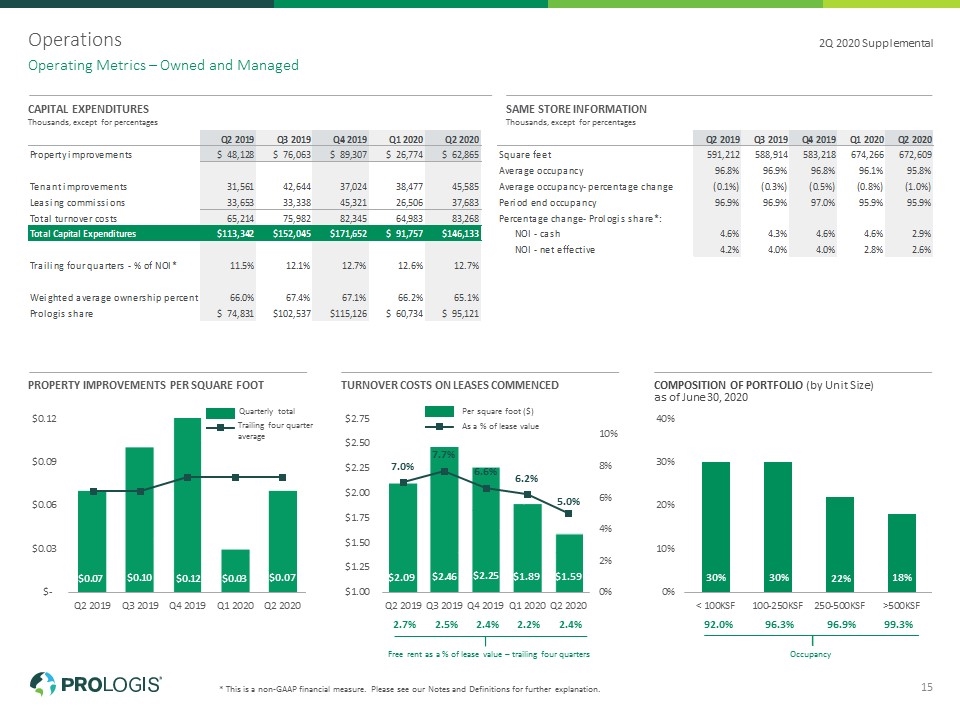This screenshot has width=960, height=720.
Task: Click the 22% bar for 250-500KSF
Action: tap(840, 544)
